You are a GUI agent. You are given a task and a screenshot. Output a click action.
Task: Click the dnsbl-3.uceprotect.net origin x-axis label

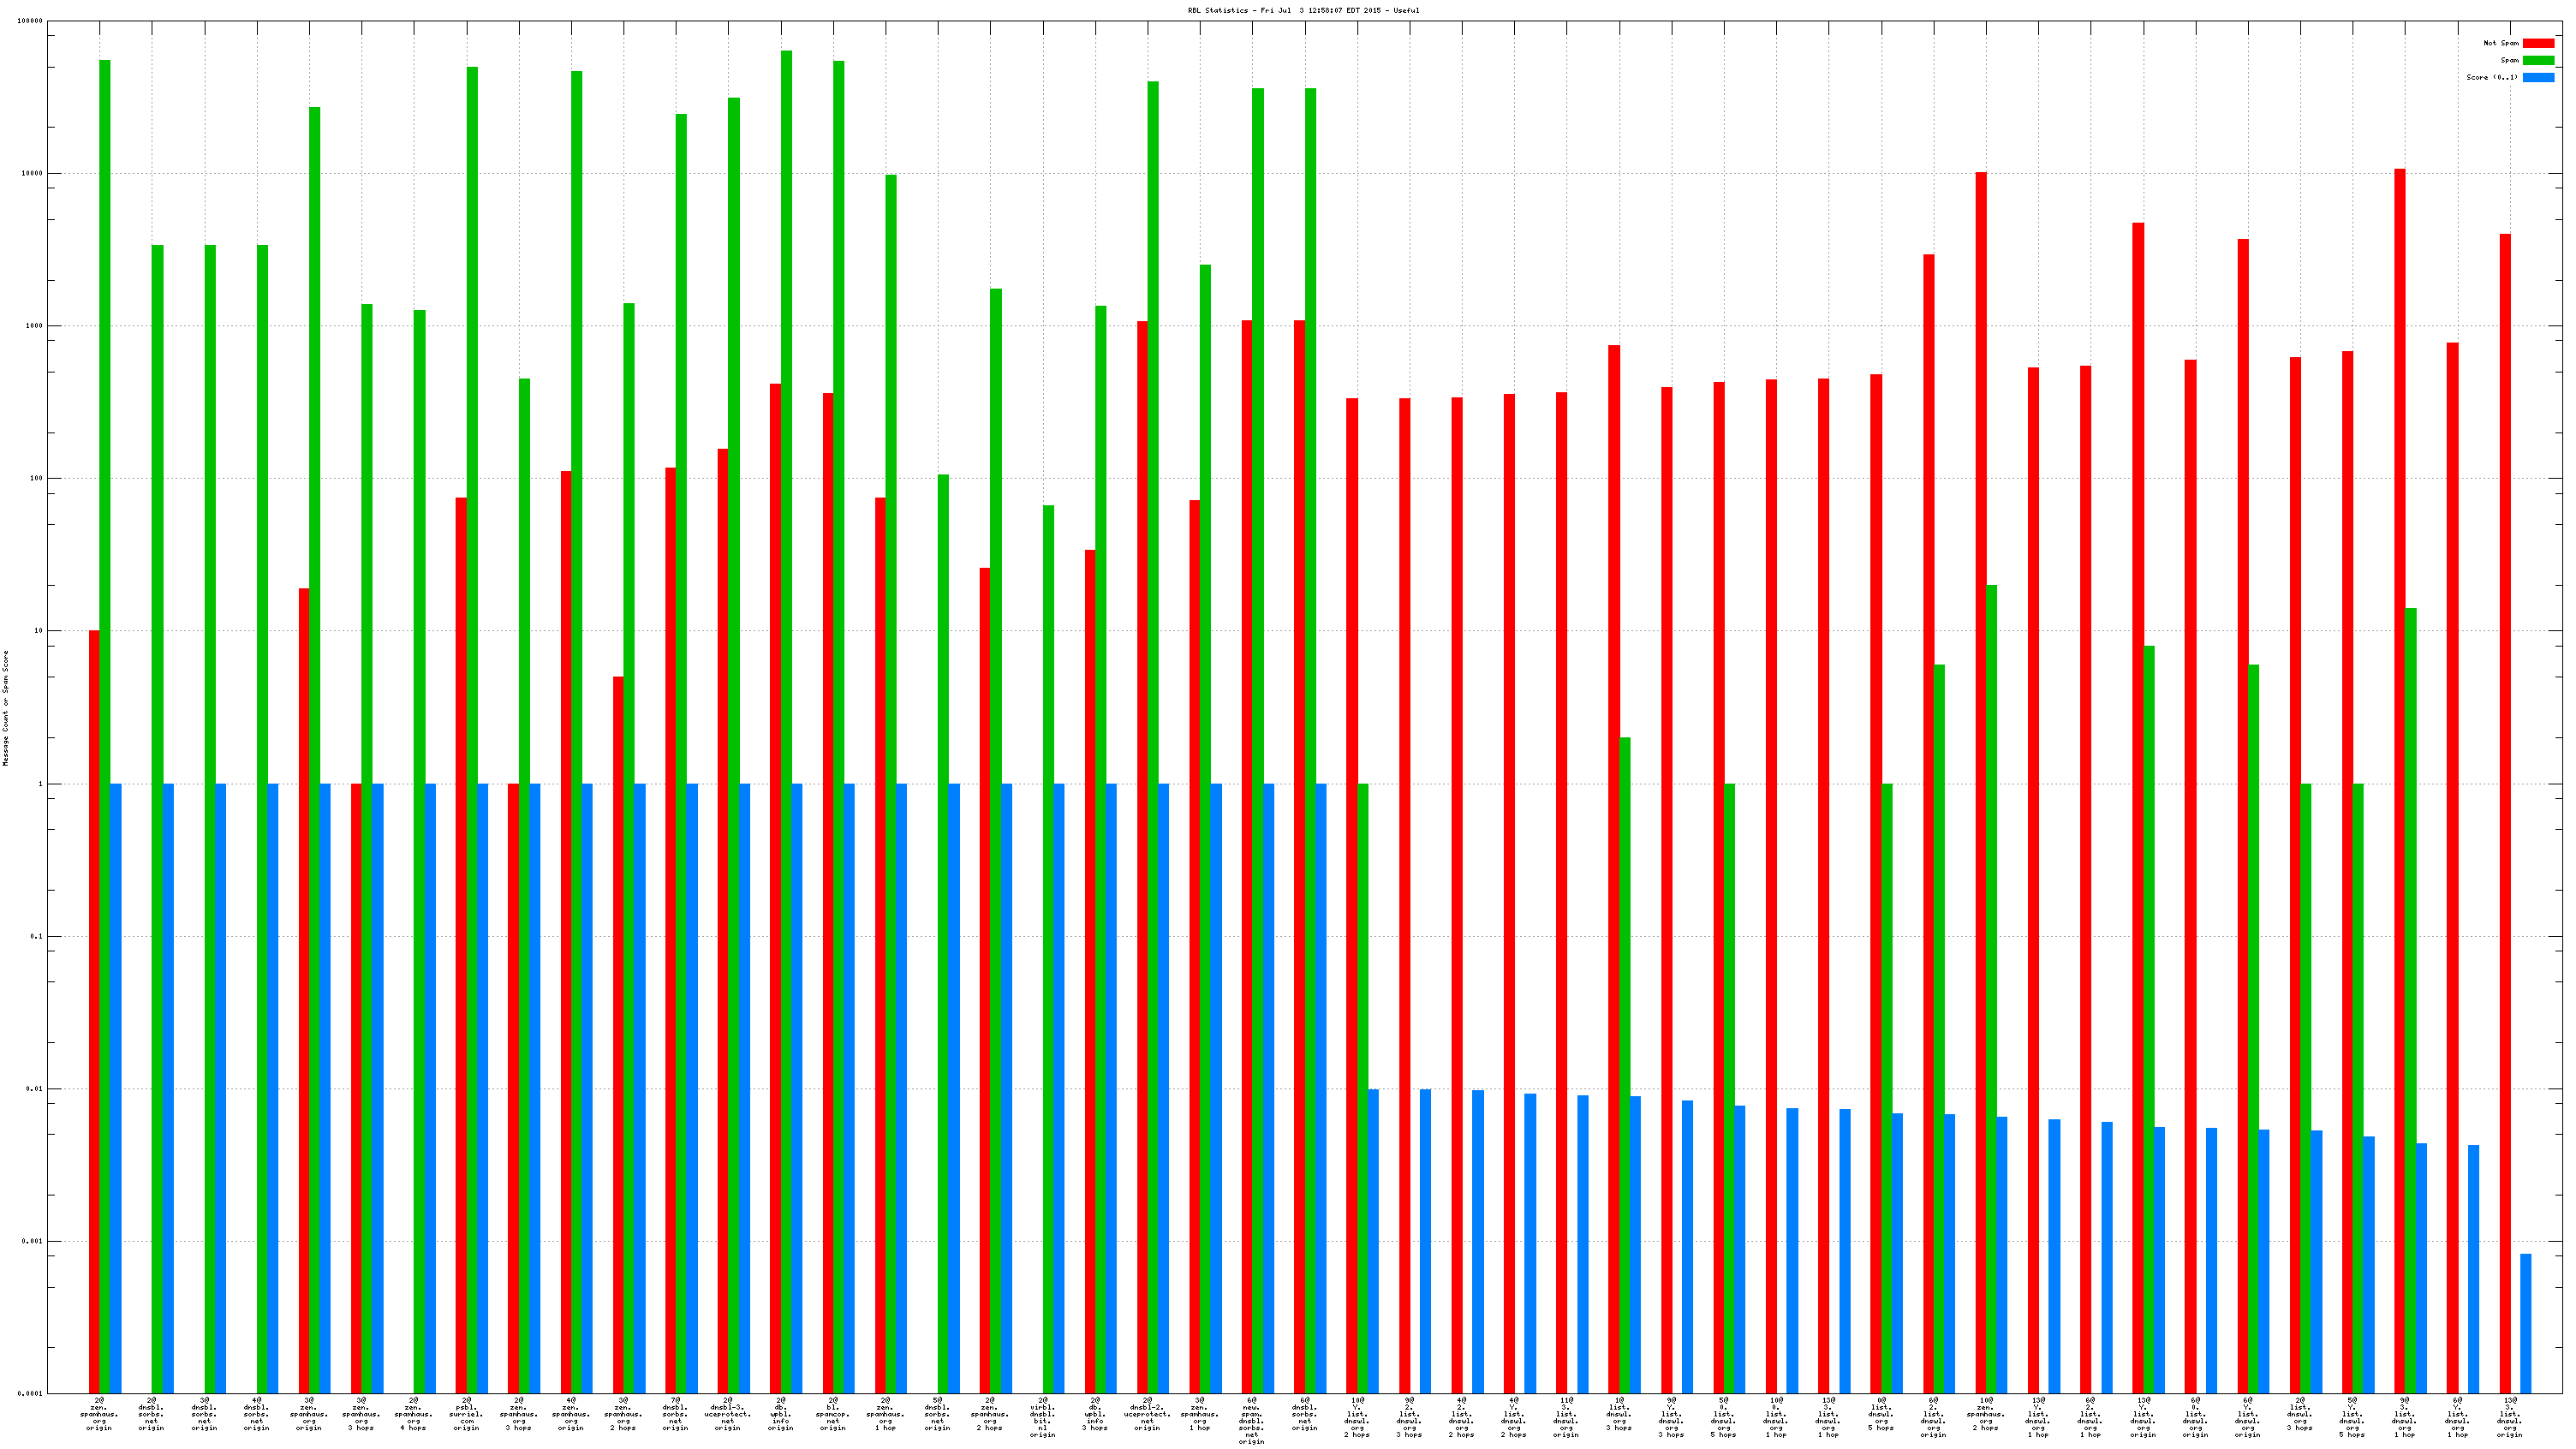pos(728,1414)
